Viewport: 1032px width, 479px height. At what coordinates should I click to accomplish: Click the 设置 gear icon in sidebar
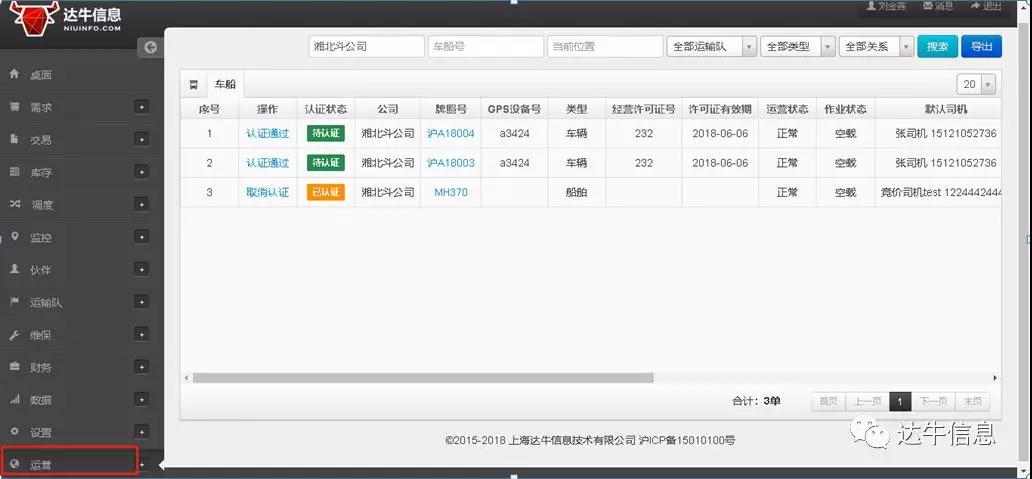pos(14,432)
